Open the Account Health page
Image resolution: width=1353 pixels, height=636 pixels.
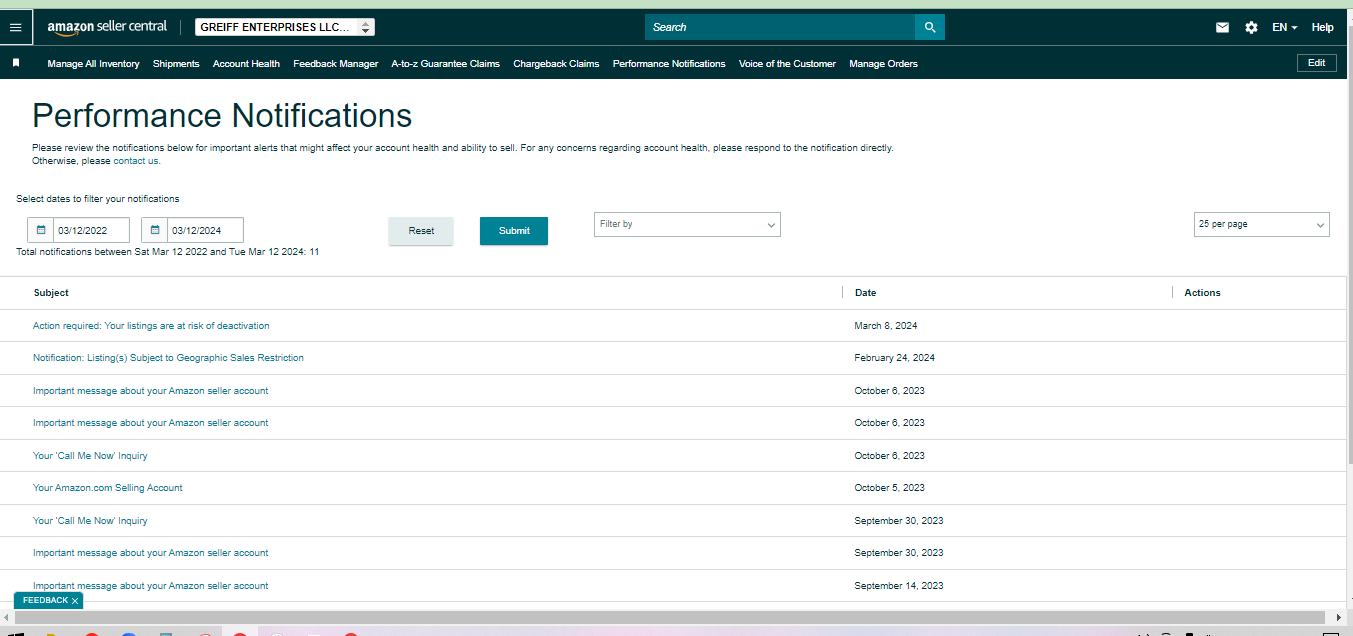[246, 63]
